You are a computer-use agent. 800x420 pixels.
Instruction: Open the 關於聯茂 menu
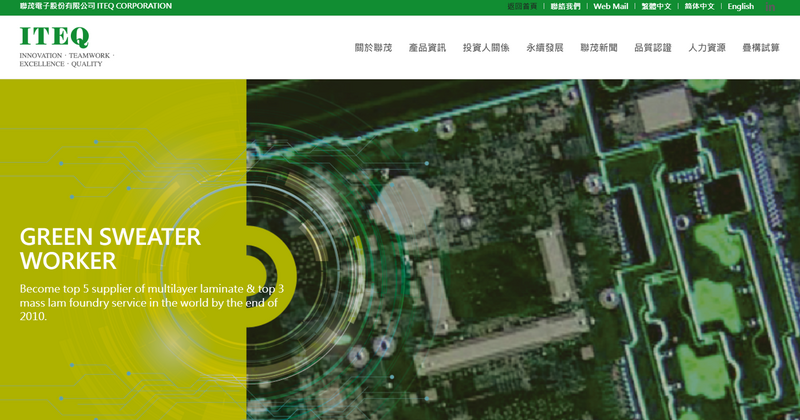373,48
